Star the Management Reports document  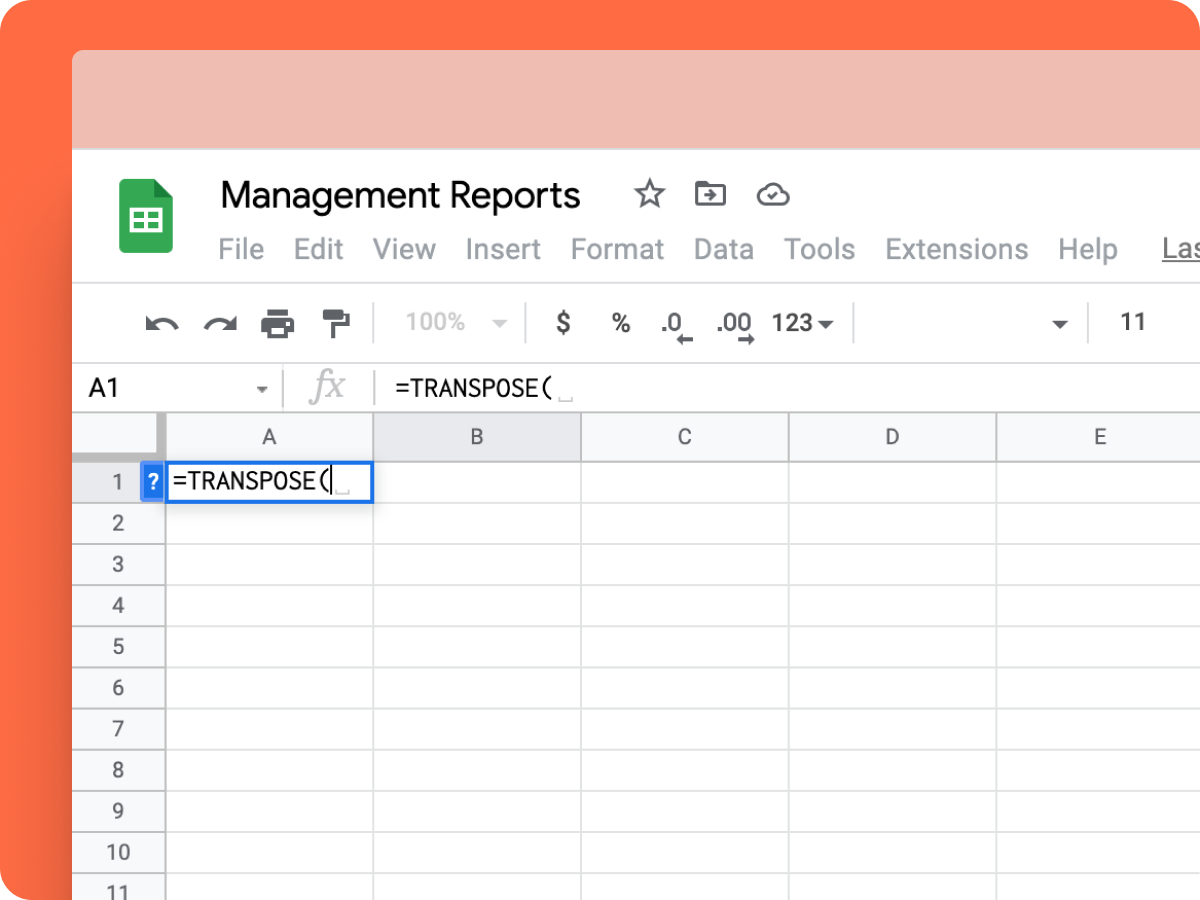point(650,194)
